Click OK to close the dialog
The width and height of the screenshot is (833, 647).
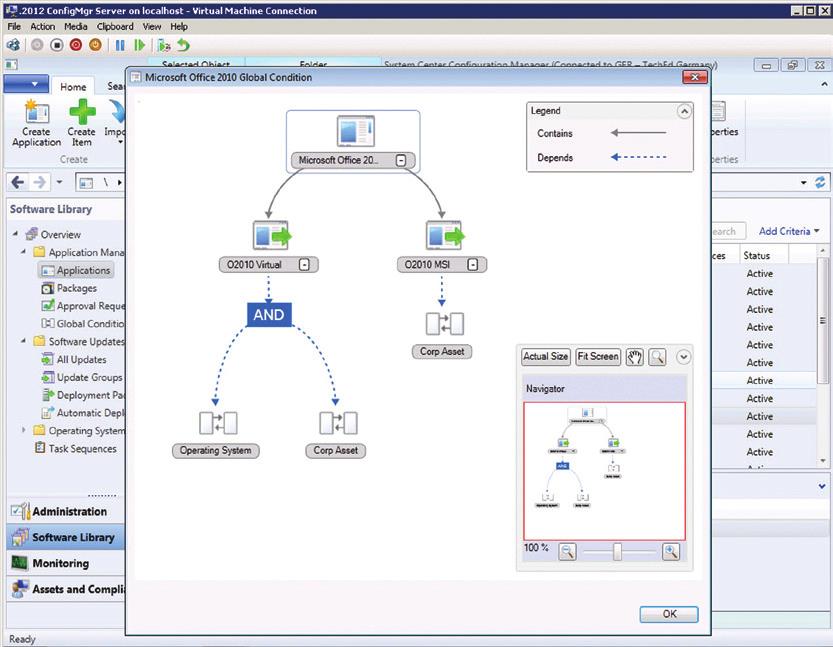(x=669, y=614)
